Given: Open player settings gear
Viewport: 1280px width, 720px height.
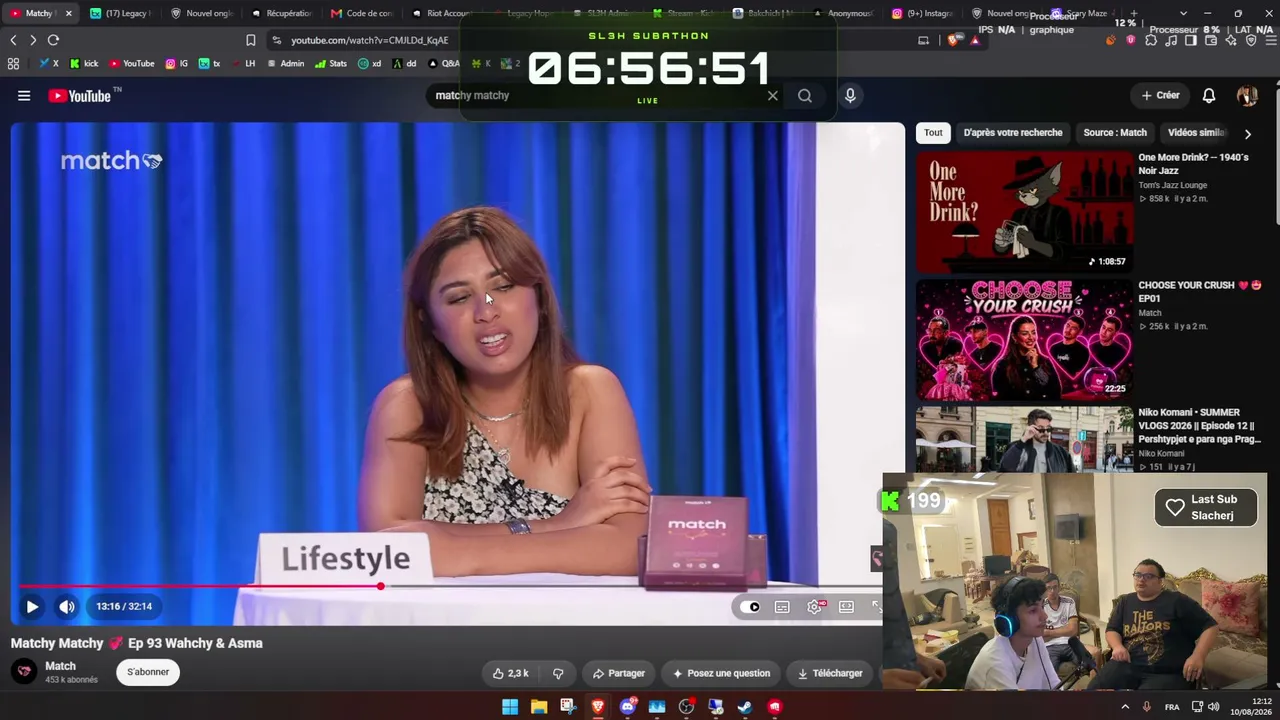Looking at the screenshot, I should tap(815, 607).
